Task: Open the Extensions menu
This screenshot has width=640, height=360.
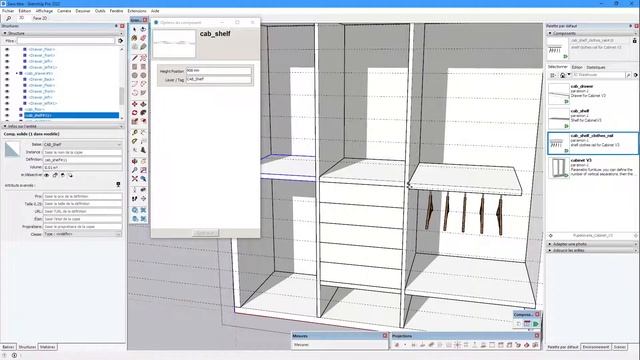Action: [x=137, y=11]
